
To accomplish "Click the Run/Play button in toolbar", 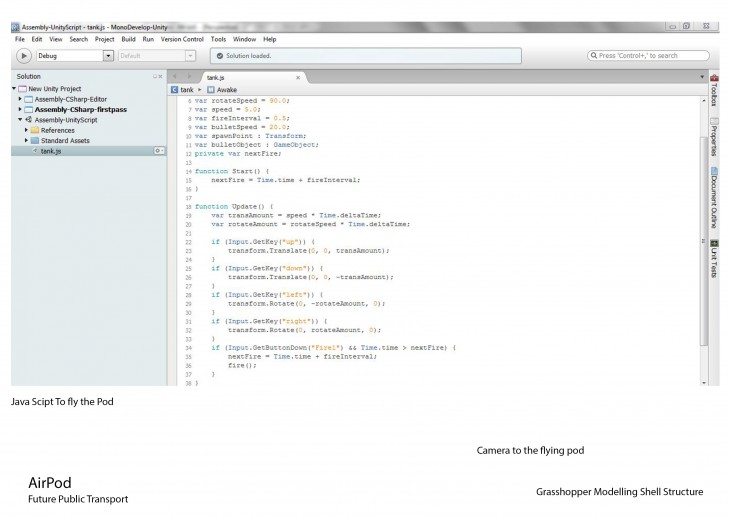I will pos(25,56).
